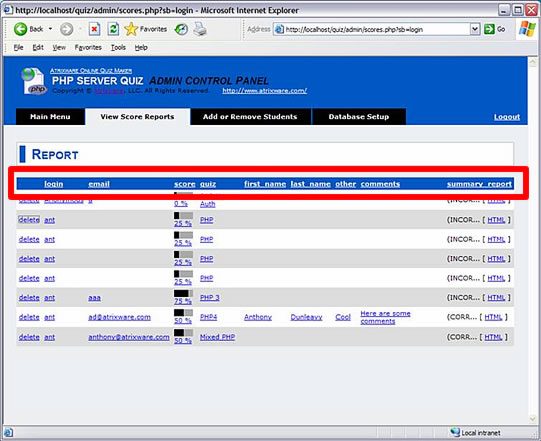Stop page loading with the red X icon

pos(94,29)
